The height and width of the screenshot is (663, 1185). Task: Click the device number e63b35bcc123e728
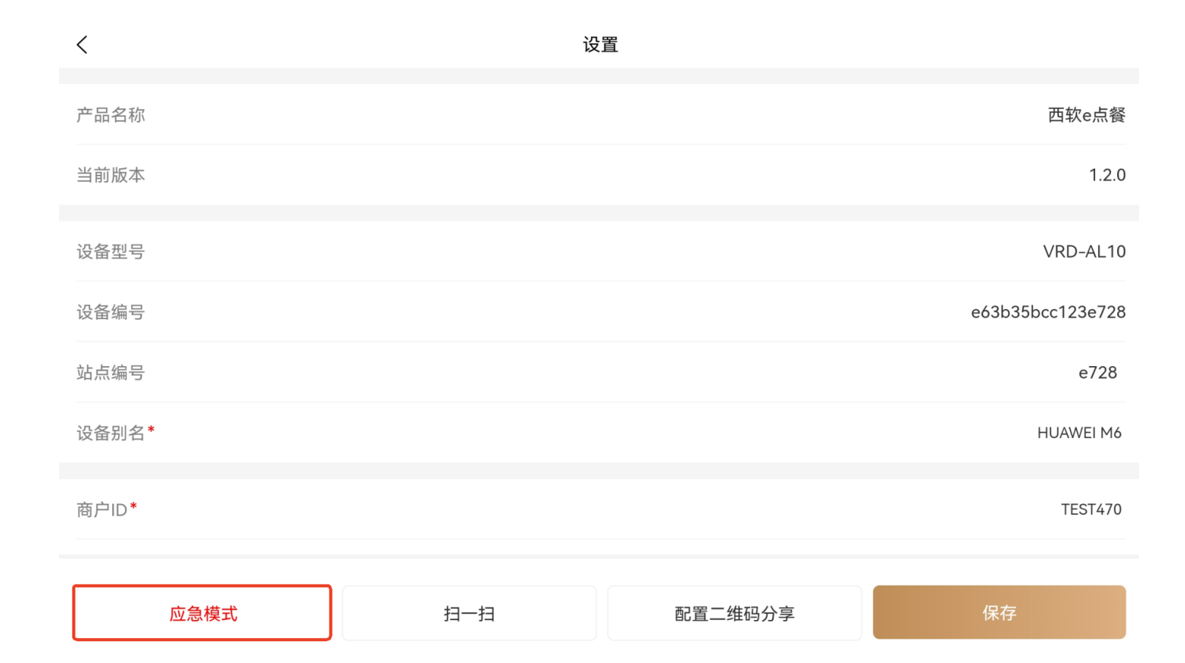pyautogui.click(x=1048, y=312)
